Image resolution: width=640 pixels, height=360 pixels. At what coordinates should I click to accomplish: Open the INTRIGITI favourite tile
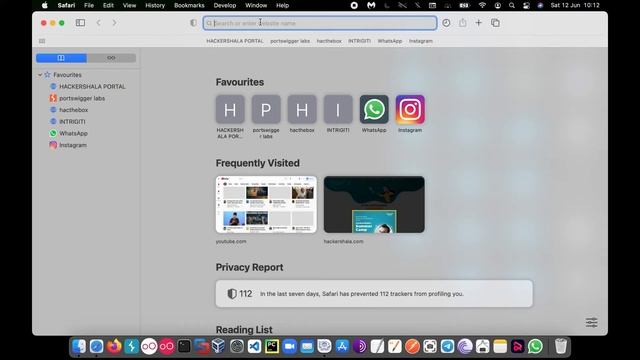[338, 109]
